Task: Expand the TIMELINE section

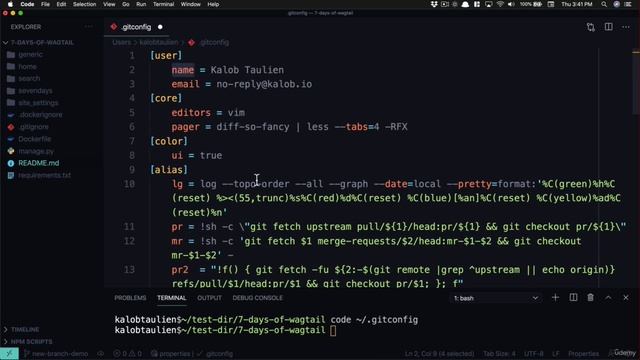Action: coord(25,329)
